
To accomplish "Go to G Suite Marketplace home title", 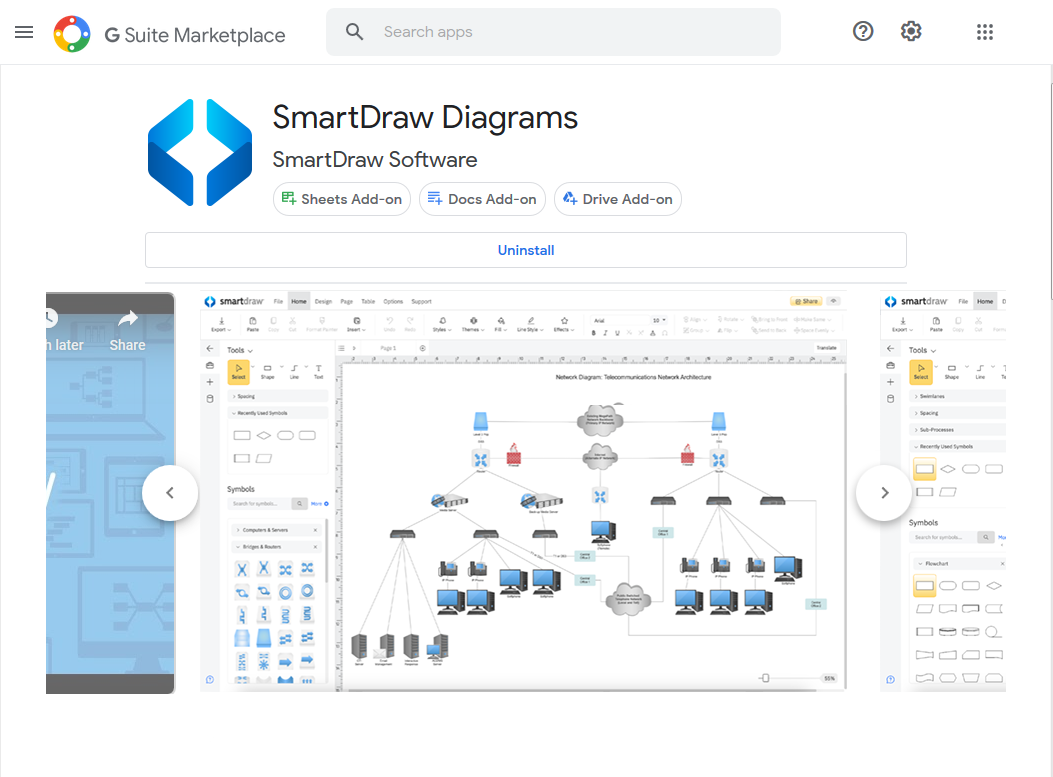I will [195, 35].
